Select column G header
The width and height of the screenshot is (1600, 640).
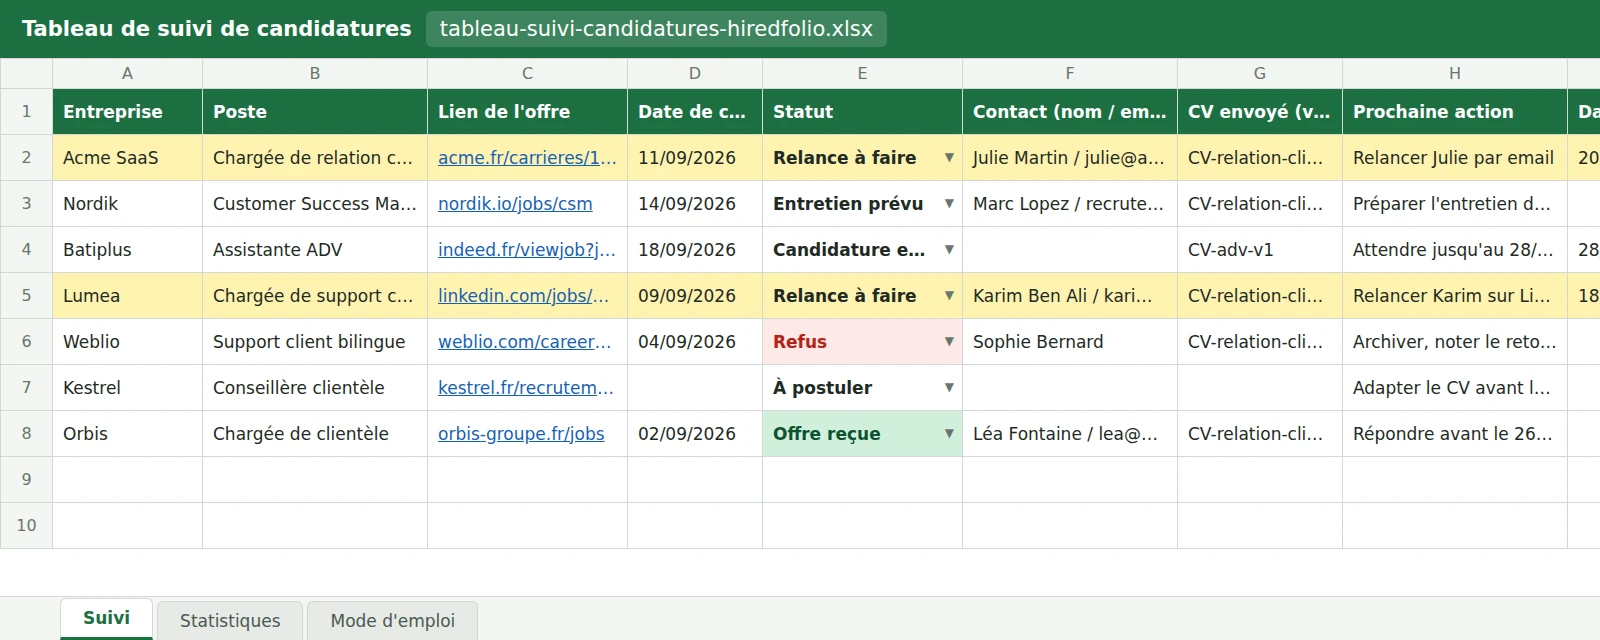coord(1260,73)
